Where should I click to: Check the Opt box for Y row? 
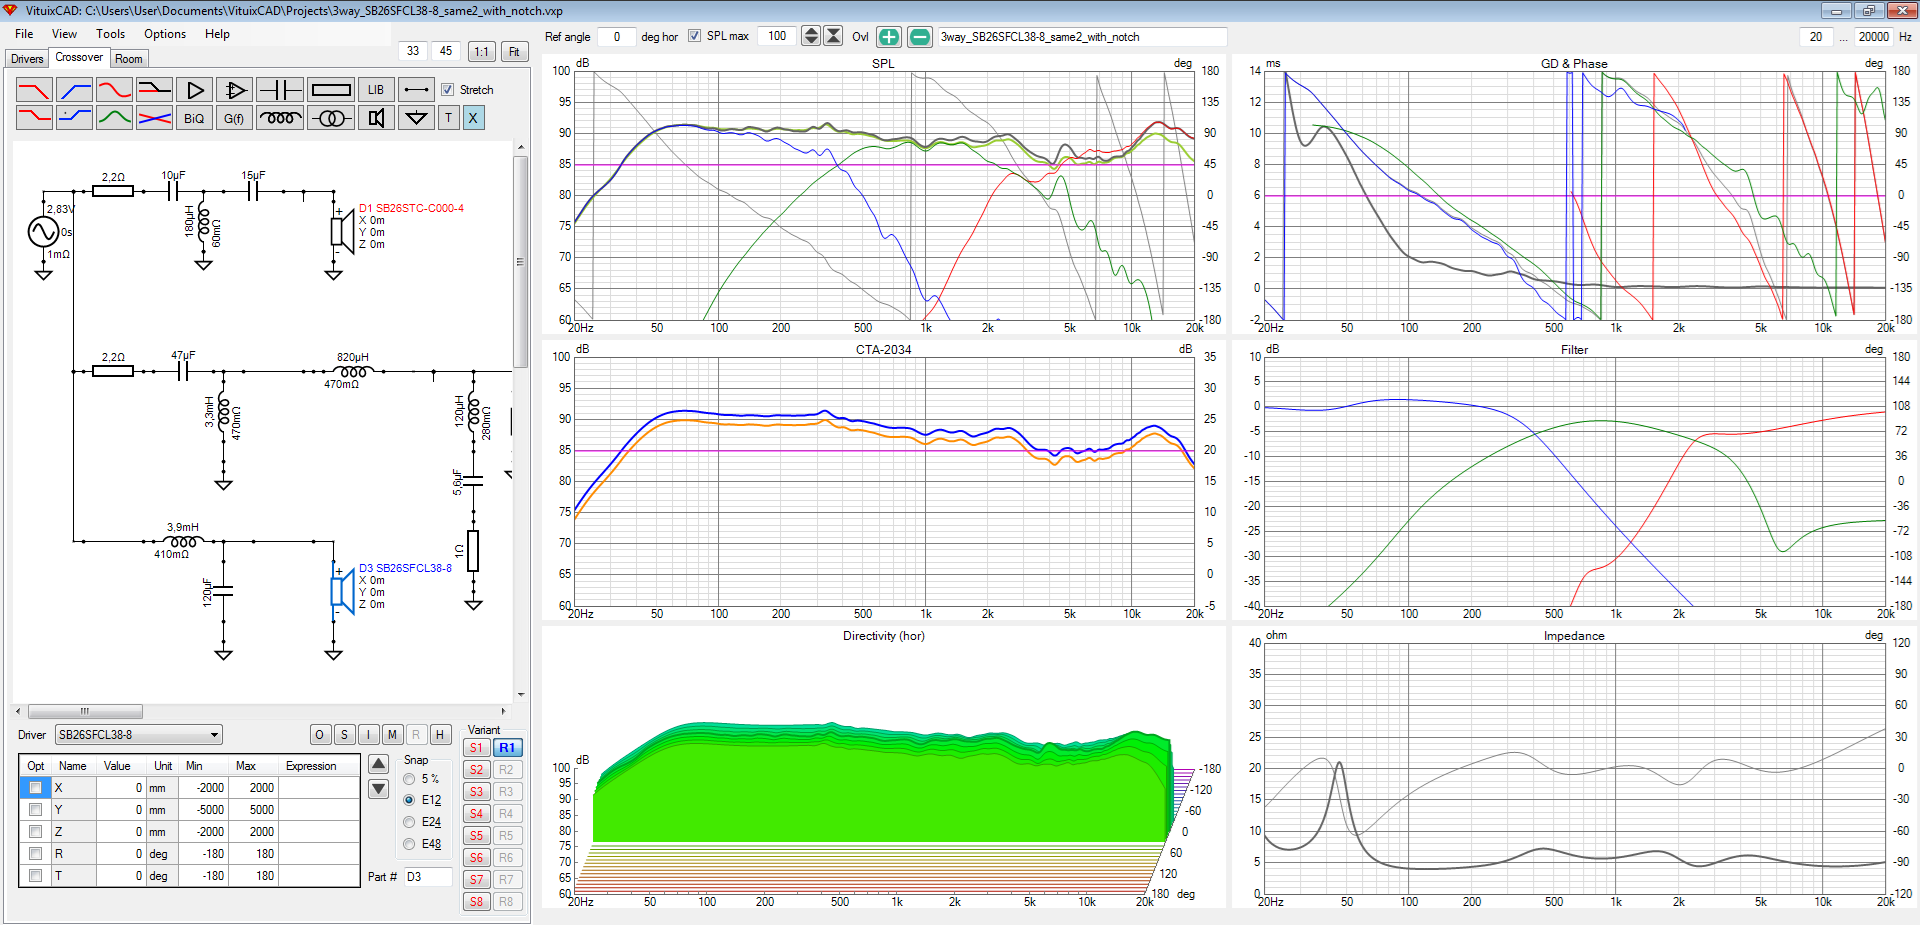pyautogui.click(x=35, y=810)
